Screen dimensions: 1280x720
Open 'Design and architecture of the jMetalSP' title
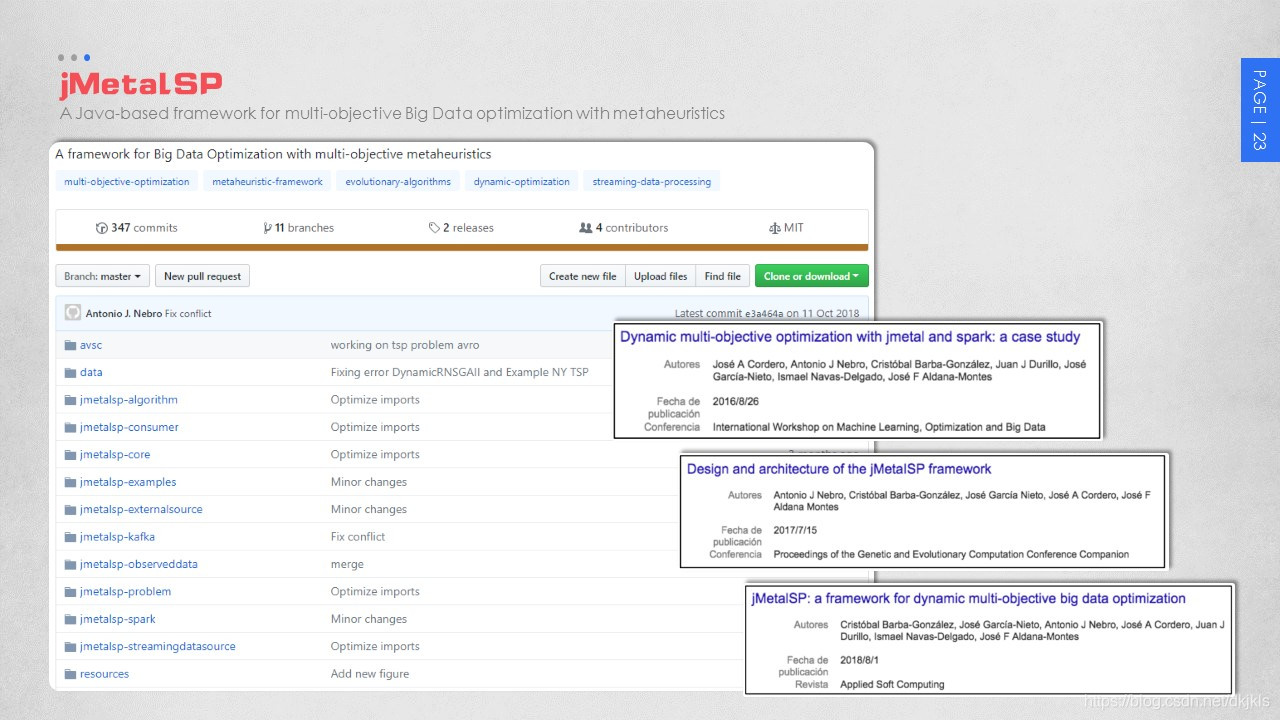coord(839,469)
